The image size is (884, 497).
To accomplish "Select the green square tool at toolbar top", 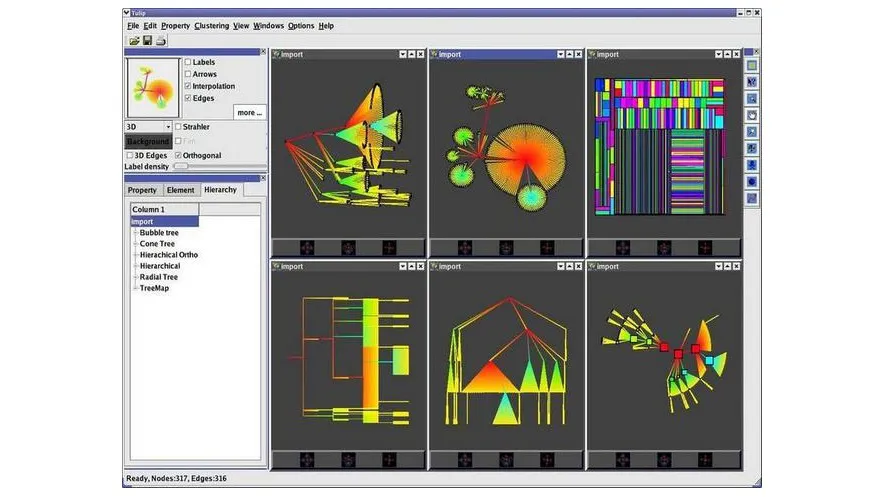I will (752, 66).
